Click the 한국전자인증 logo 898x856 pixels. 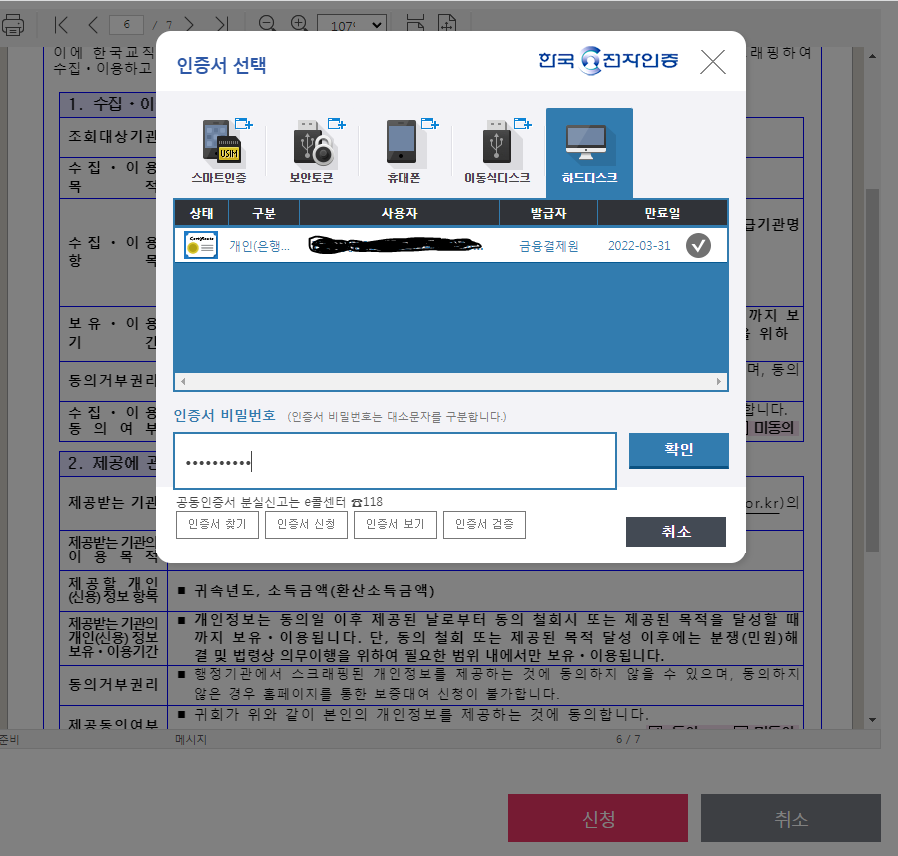tap(608, 60)
